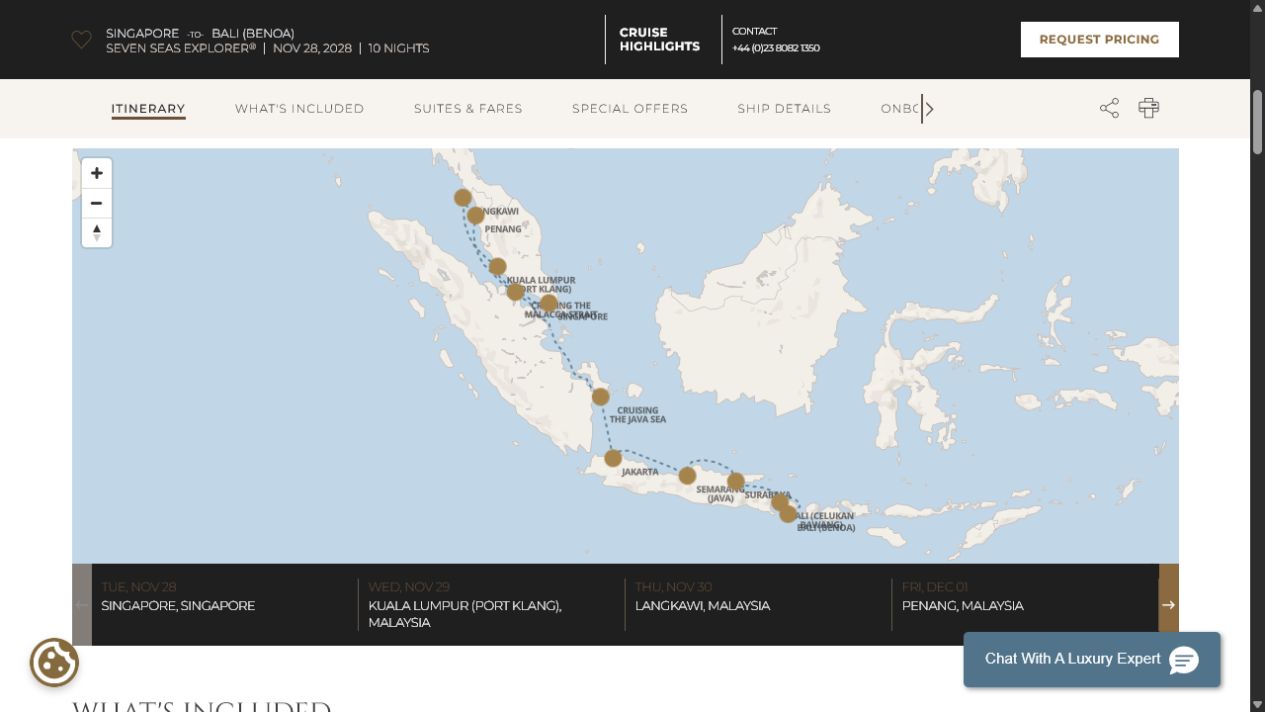Click Singapore to Bali cruise title
This screenshot has height=712, width=1265.
(200, 33)
